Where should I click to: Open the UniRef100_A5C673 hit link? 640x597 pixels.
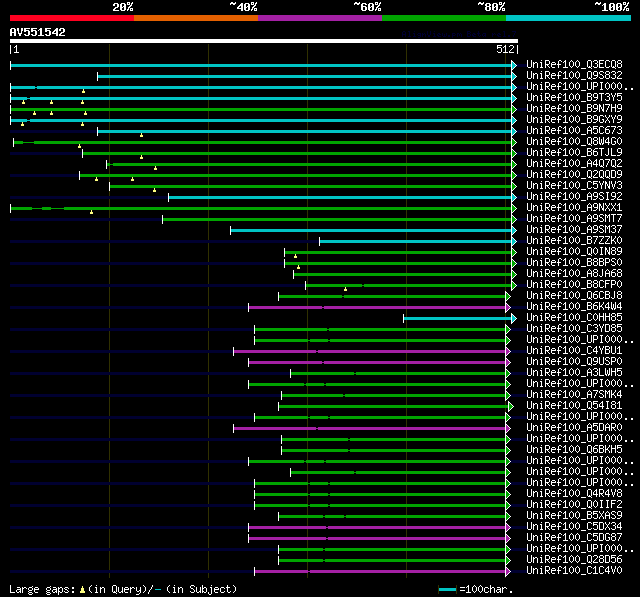point(574,130)
